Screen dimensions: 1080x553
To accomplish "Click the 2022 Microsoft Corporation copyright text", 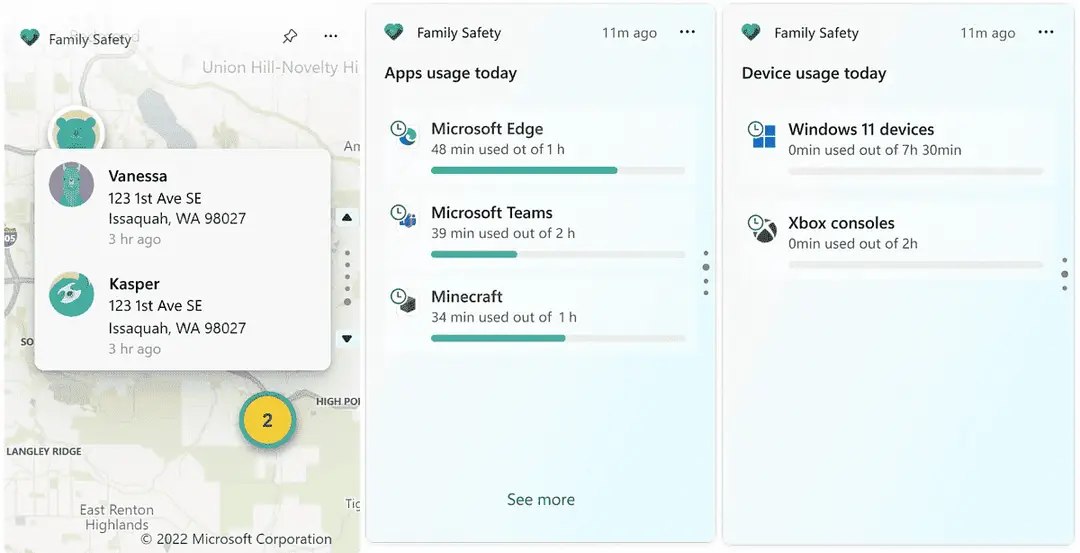I will coord(236,539).
